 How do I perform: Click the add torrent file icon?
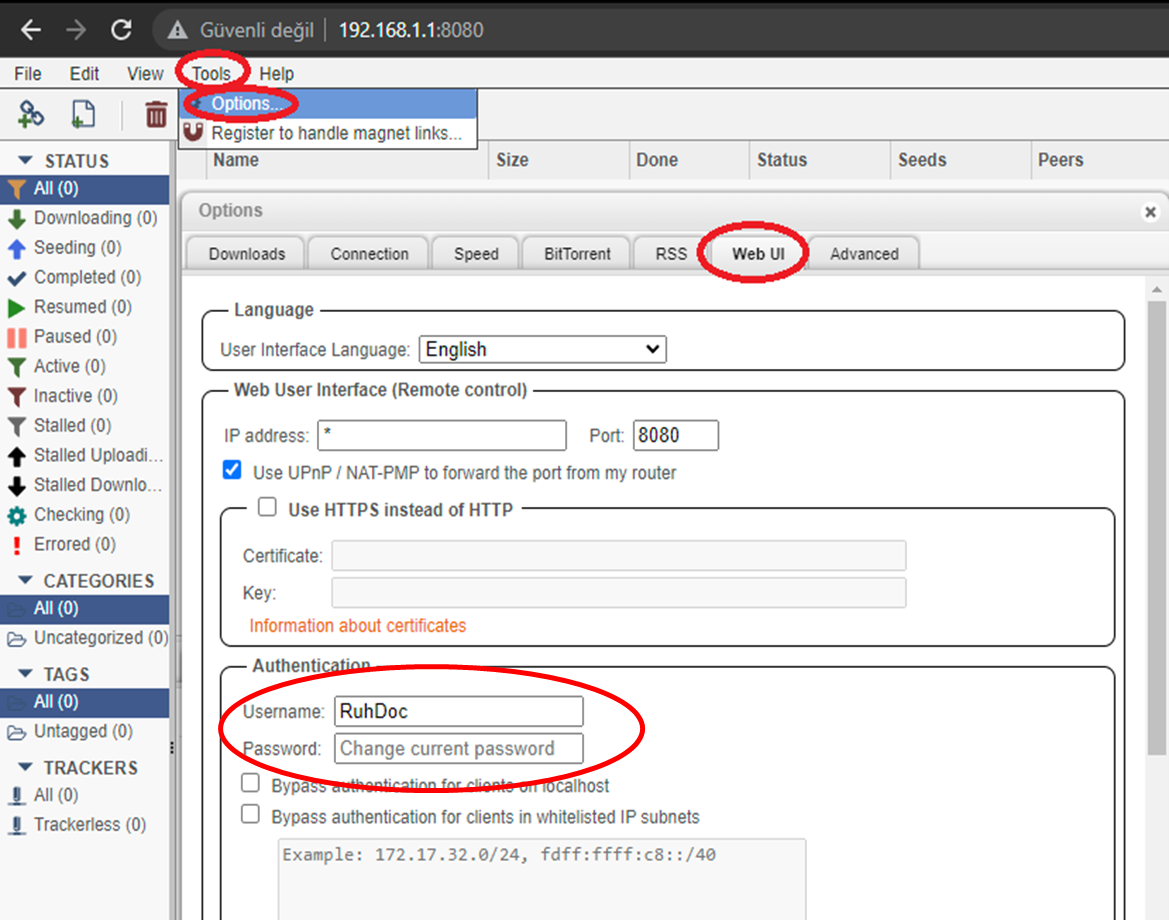coord(84,114)
